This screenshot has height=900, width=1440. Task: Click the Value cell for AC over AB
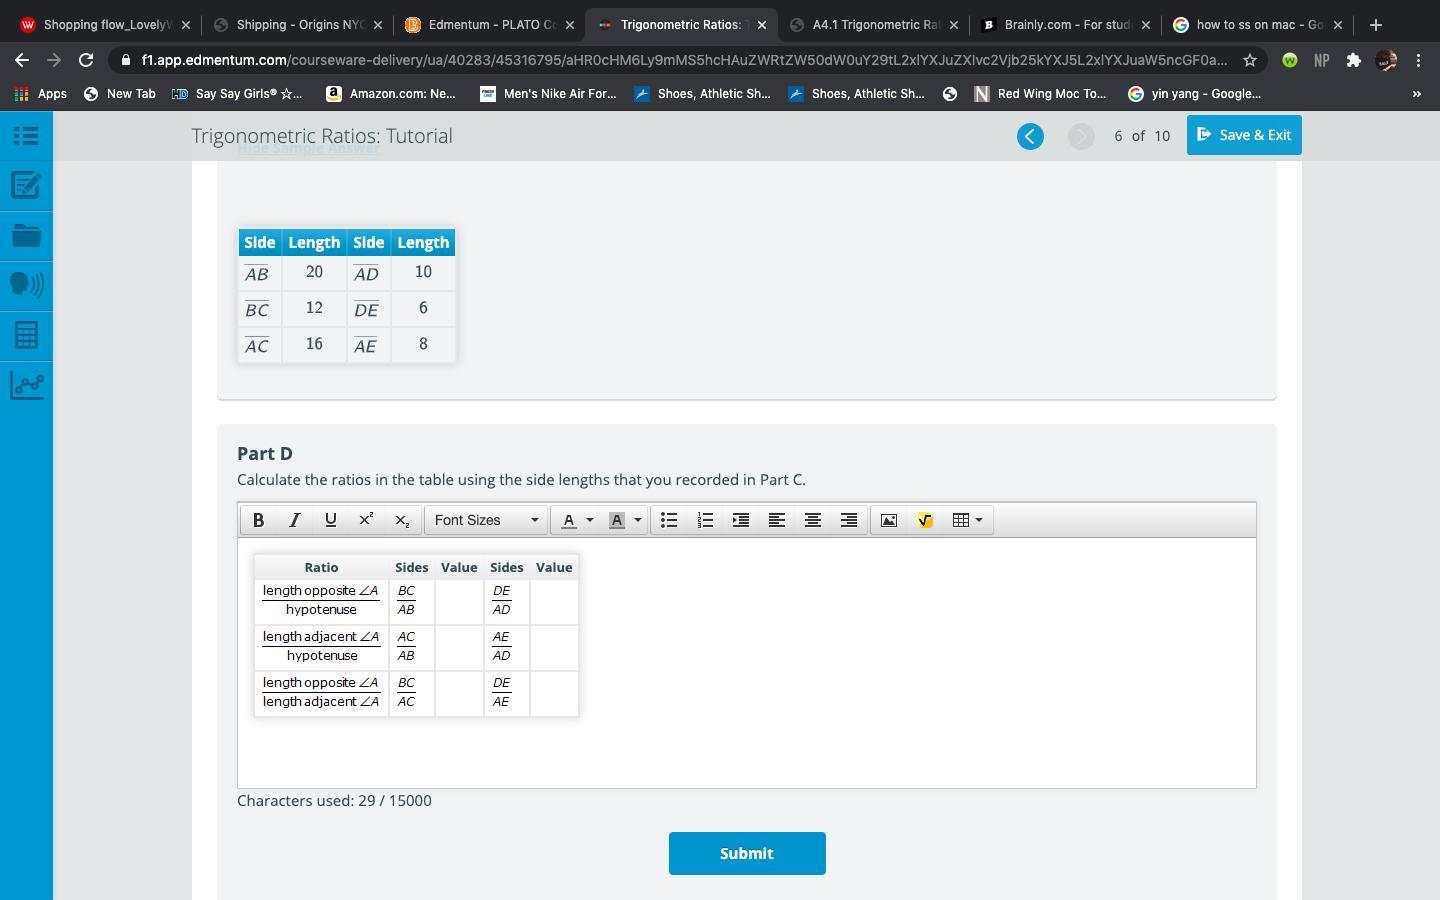coord(459,647)
